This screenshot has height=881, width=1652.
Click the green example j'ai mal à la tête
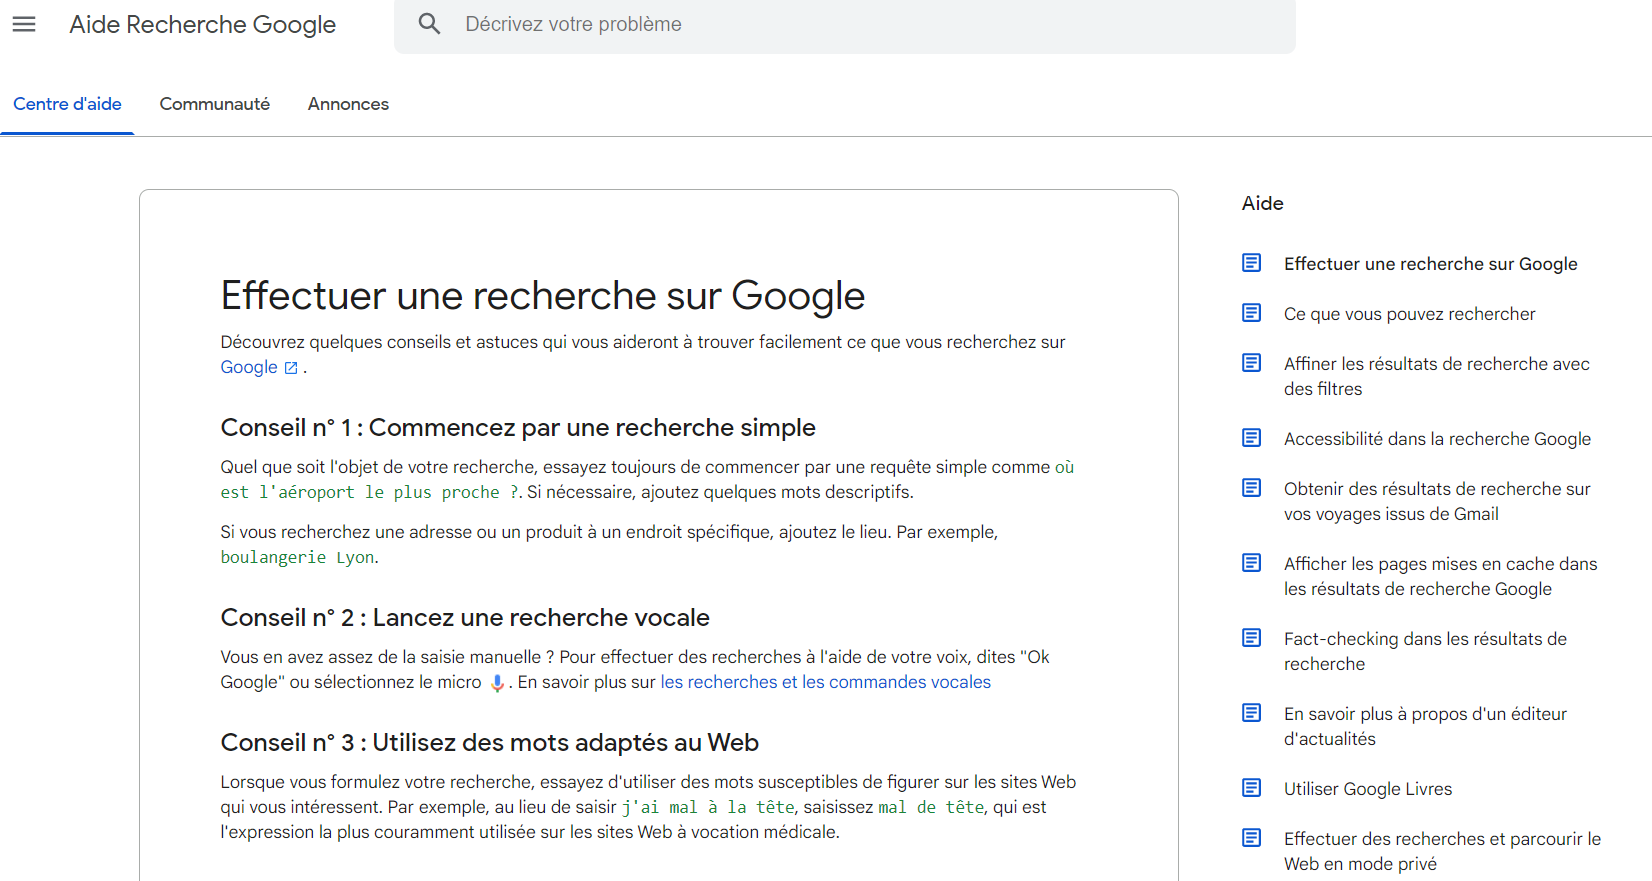coord(708,807)
